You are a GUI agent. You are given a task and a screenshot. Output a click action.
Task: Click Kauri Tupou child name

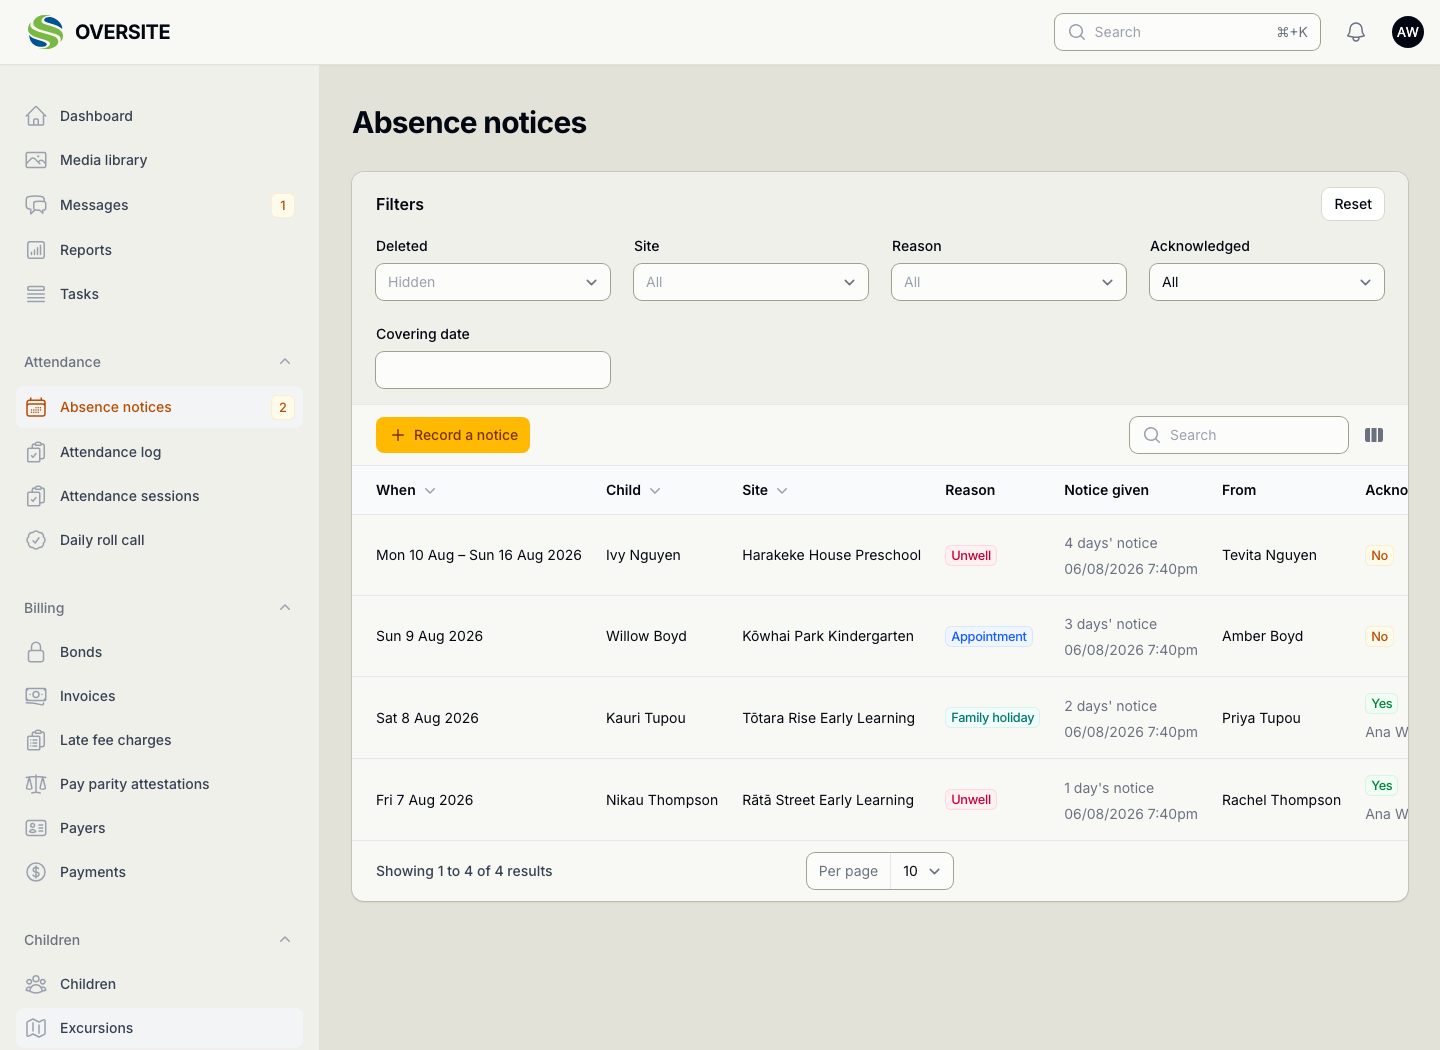coord(646,718)
